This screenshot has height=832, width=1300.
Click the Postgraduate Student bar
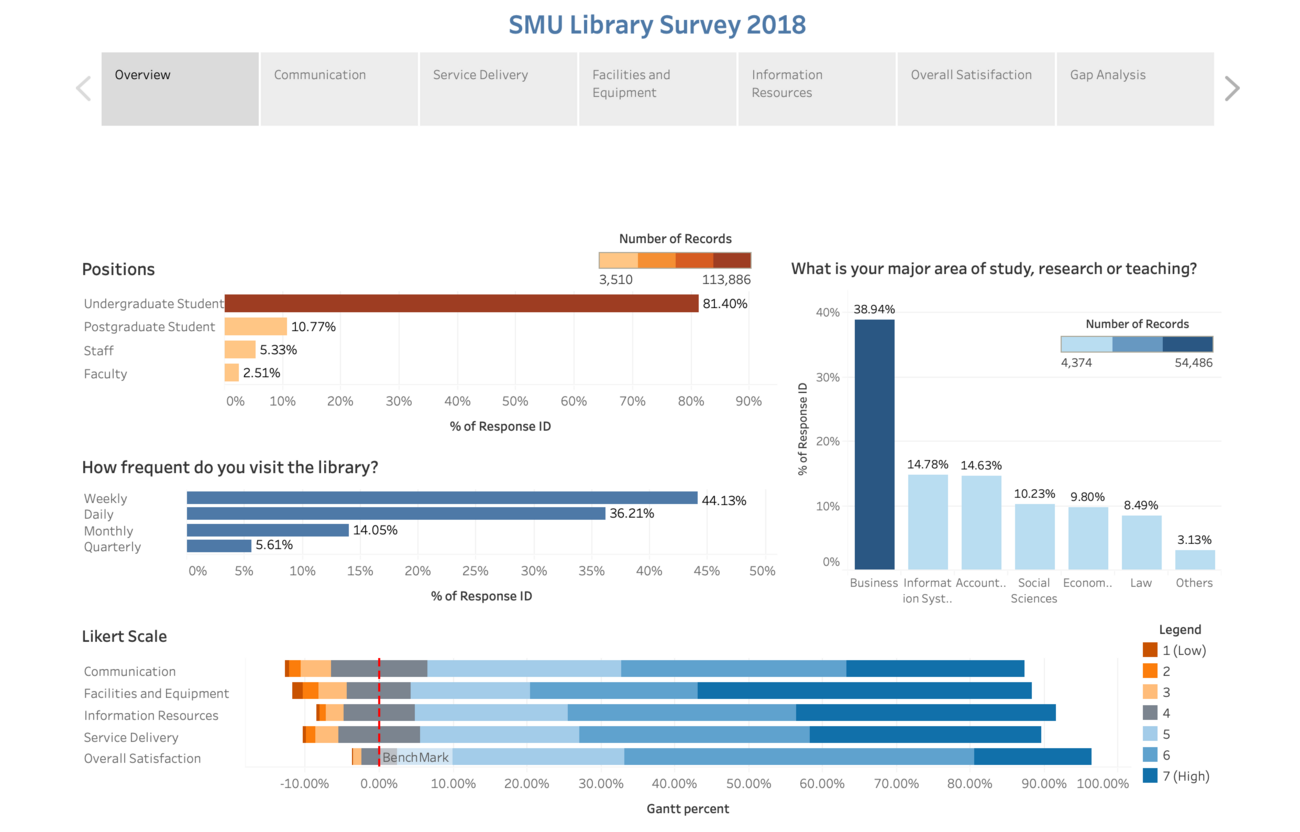tap(256, 326)
